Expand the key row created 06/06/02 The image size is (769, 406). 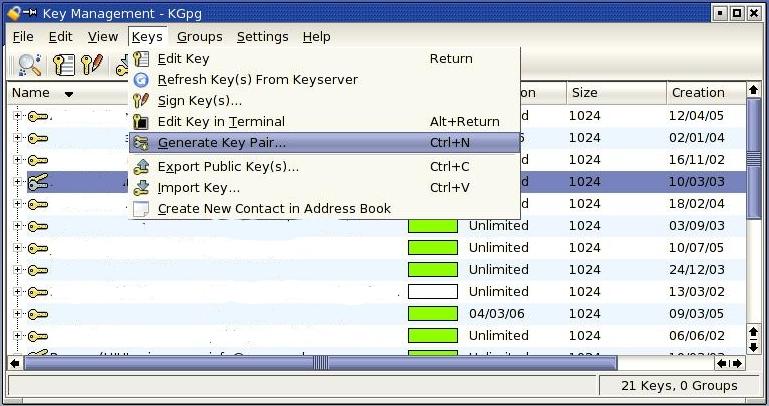click(17, 335)
